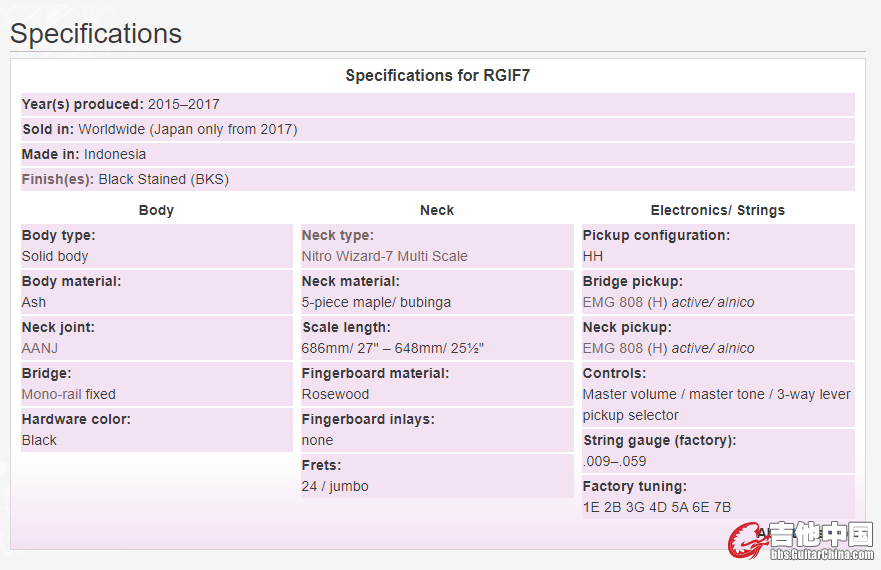Click EMG 808 (H) under Neck pickup
This screenshot has height=570, width=881.
[x=625, y=348]
